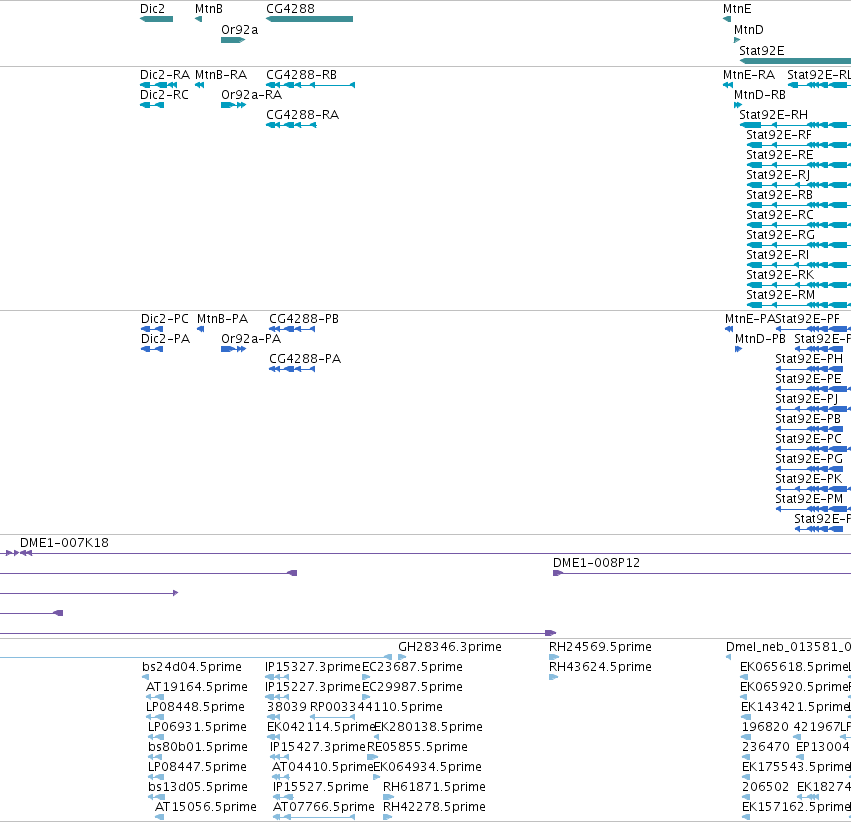Click the bs80b01.5prime EST

[155, 757]
